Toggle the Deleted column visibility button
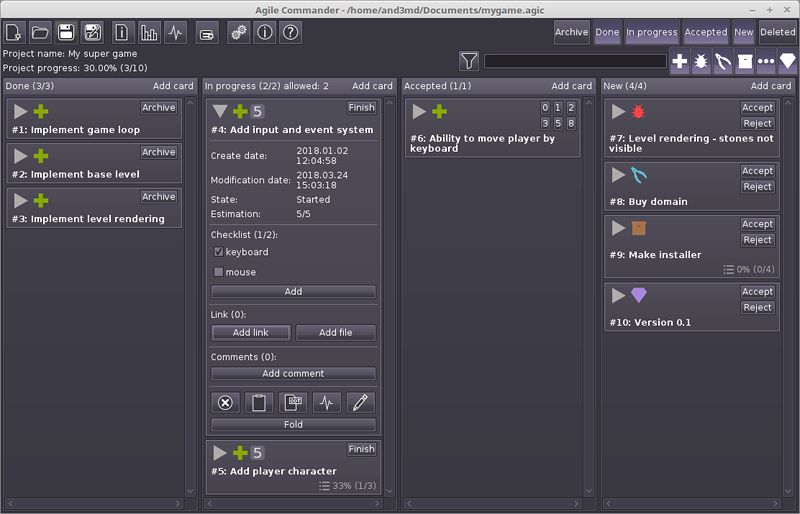The image size is (800, 514). 778,32
